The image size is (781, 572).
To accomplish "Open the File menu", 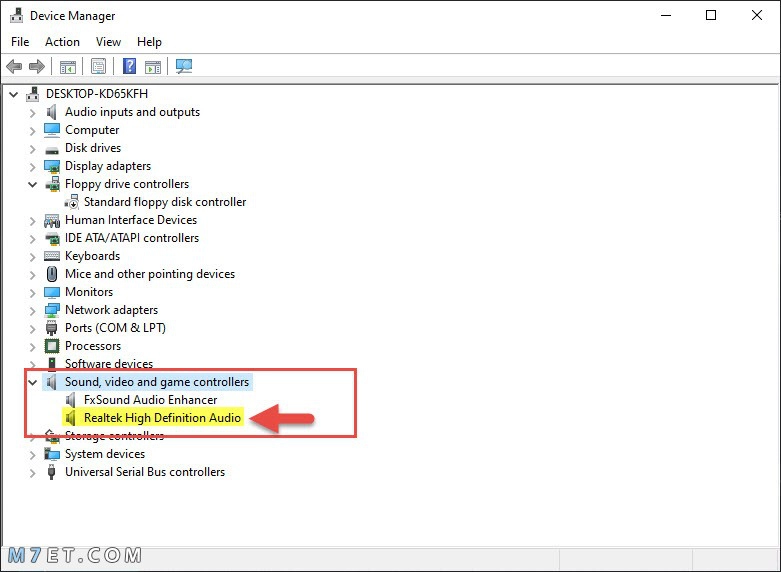I will (20, 42).
